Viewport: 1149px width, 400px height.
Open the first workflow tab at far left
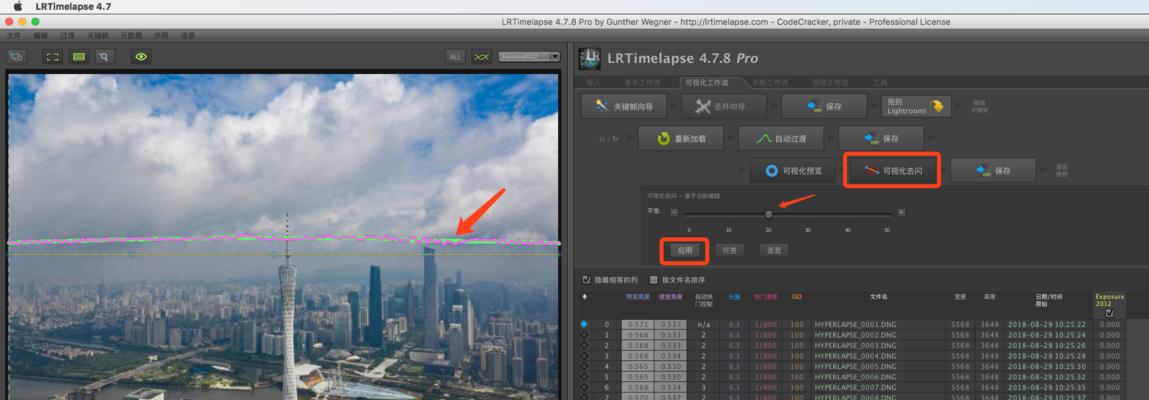(x=593, y=83)
